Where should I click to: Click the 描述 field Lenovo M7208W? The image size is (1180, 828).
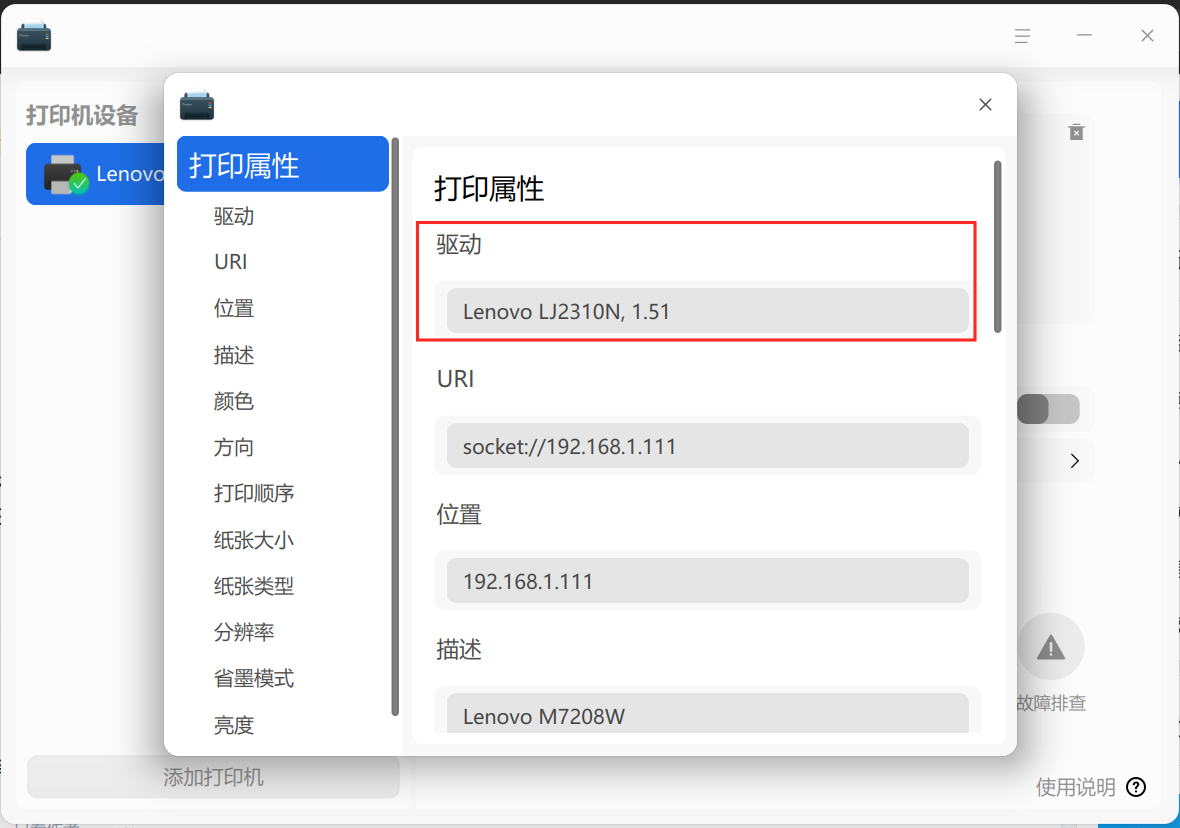(707, 714)
